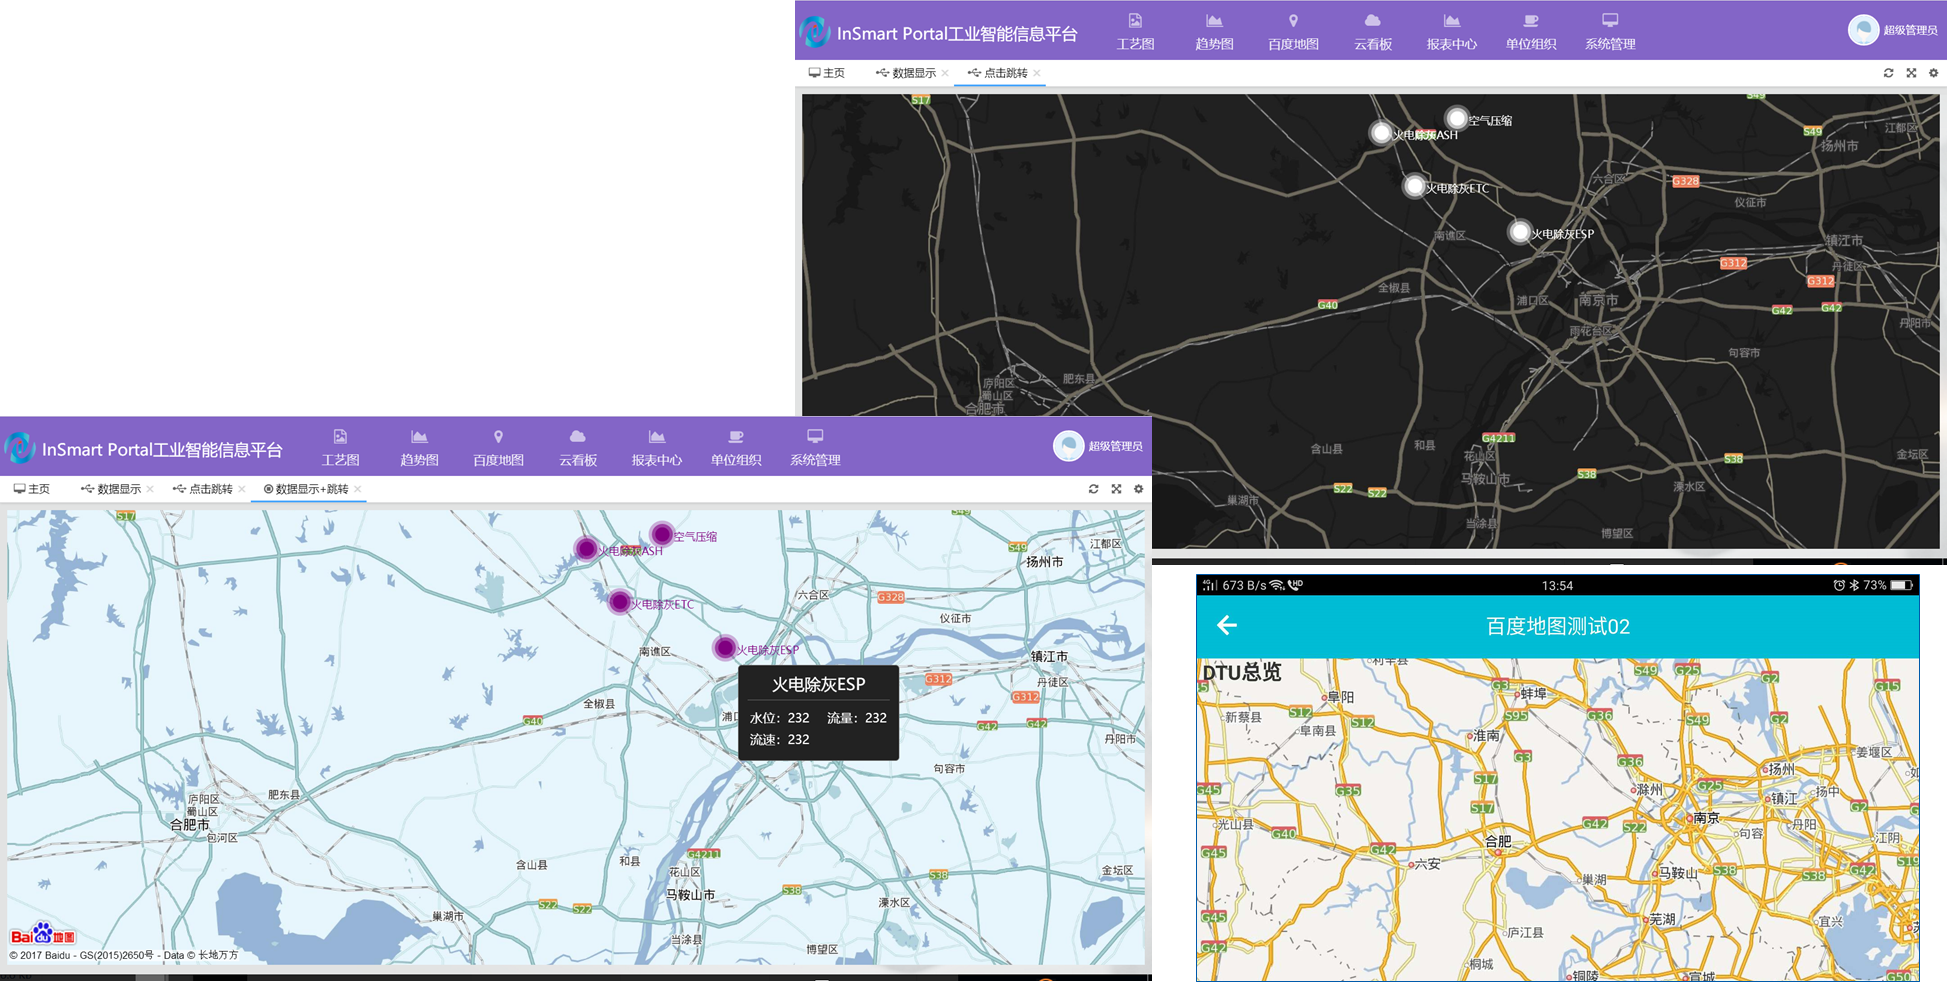Click the purple 火电除灰ESP marker on light map

[x=725, y=648]
